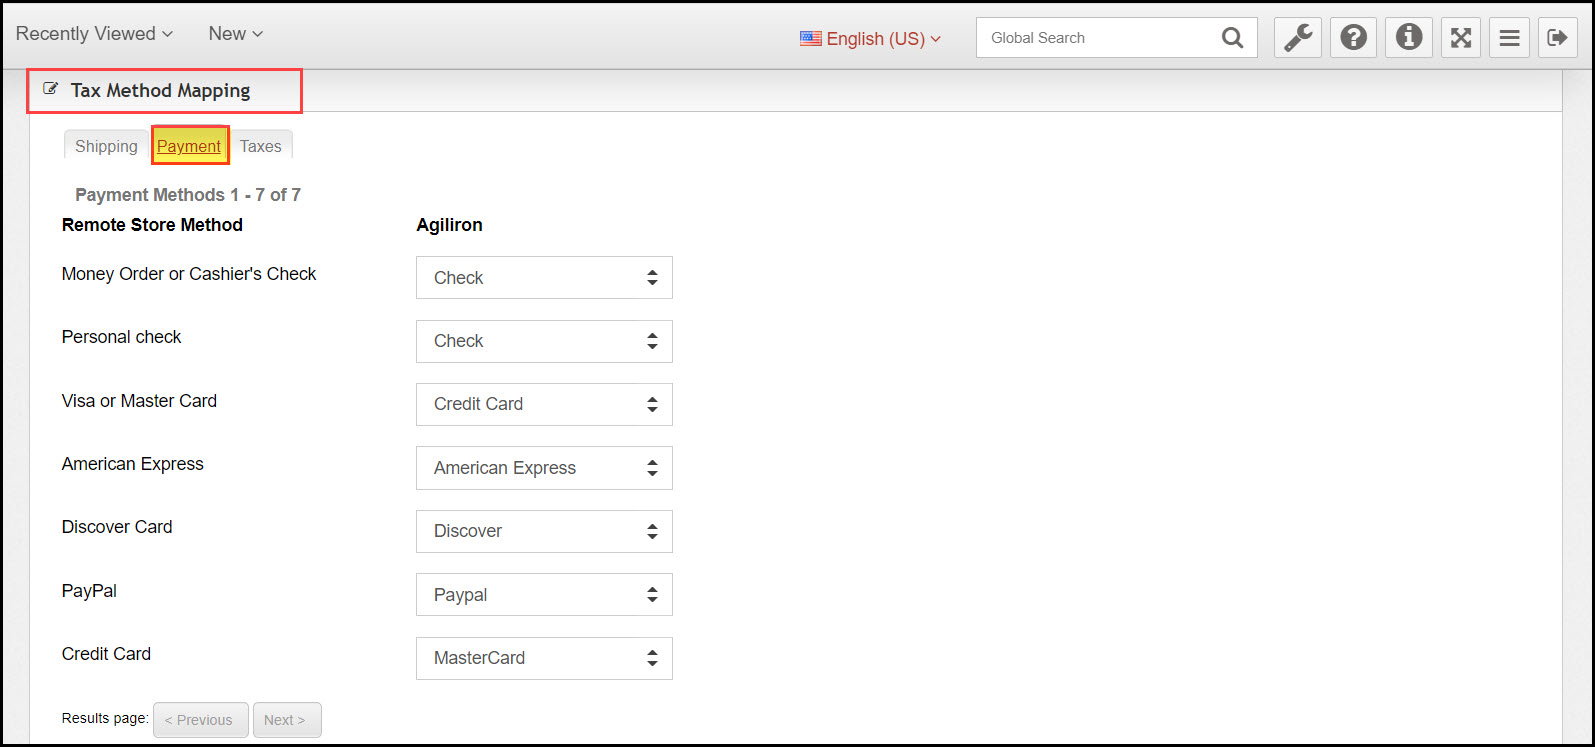Click the Next results page button
Viewport: 1595px width, 747px height.
click(x=287, y=719)
